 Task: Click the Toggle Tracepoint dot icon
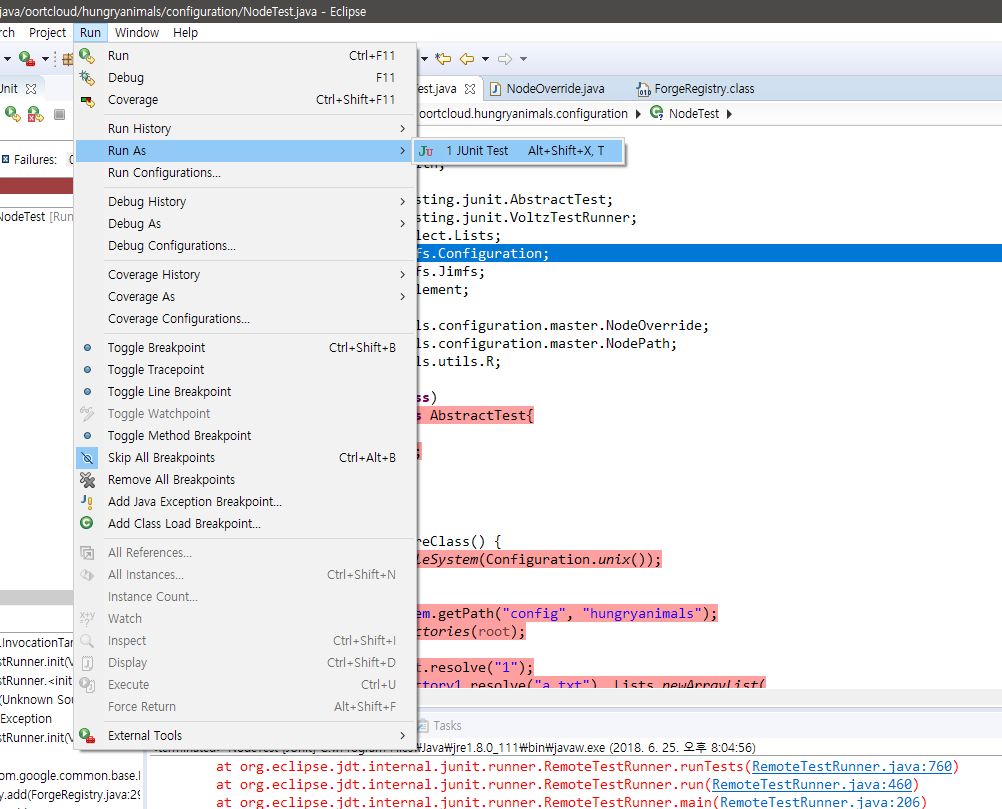88,369
